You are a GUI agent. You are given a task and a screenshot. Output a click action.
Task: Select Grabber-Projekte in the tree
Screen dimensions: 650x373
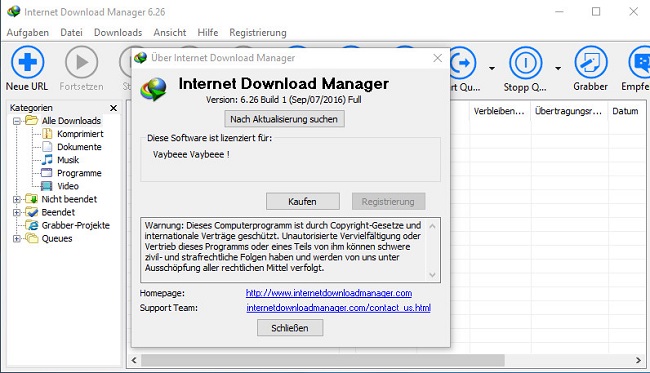click(75, 225)
